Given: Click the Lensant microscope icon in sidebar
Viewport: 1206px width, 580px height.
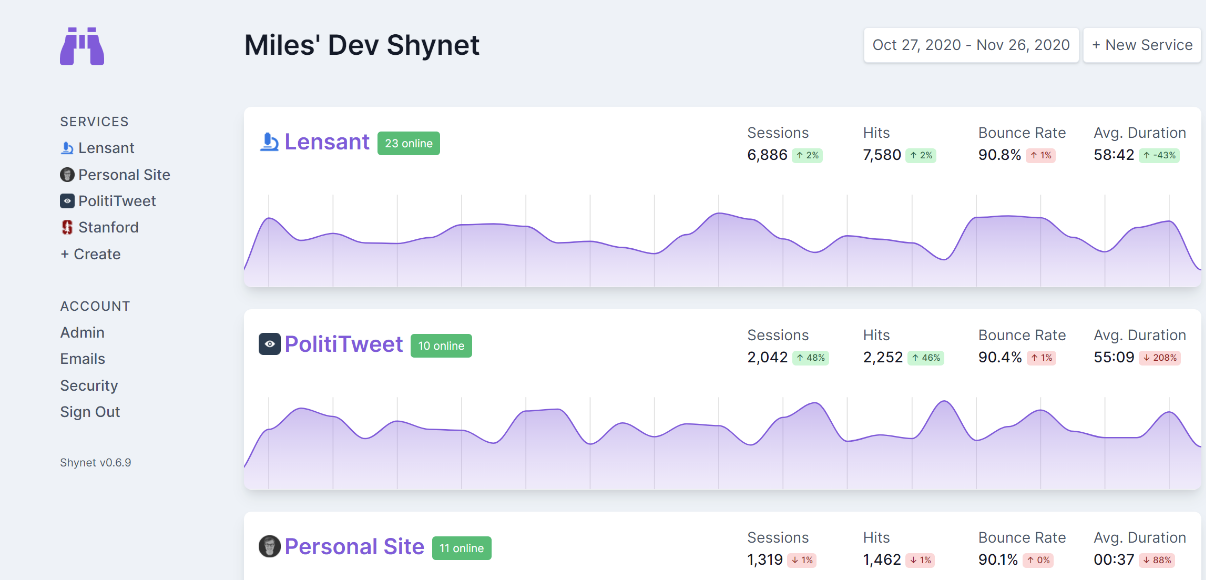Looking at the screenshot, I should point(67,148).
